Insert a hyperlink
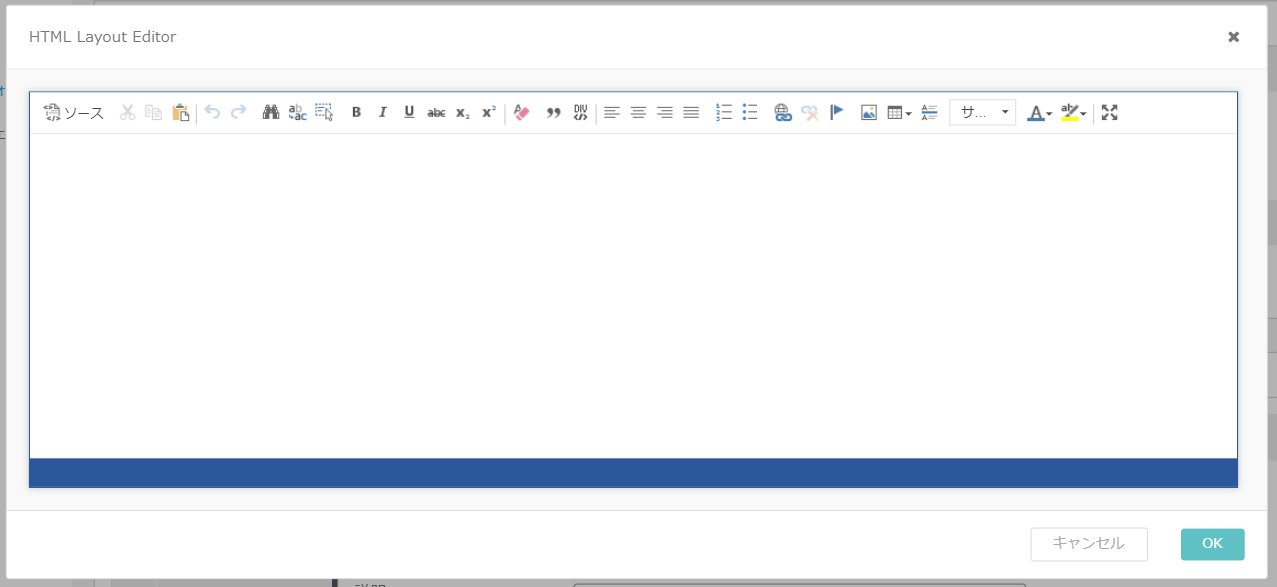 [783, 113]
